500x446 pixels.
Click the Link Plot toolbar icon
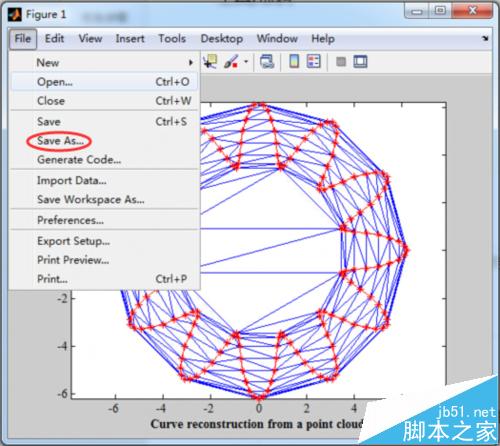(x=267, y=62)
